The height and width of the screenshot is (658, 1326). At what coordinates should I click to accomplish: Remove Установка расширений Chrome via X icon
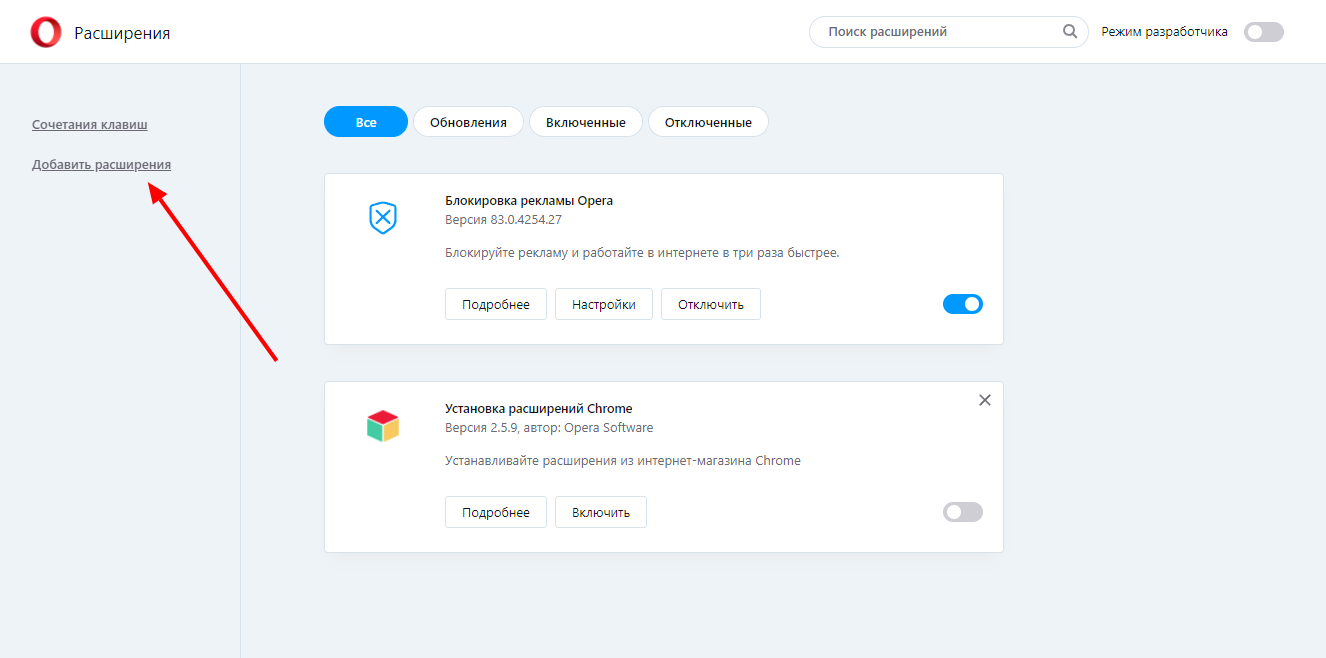coord(985,400)
